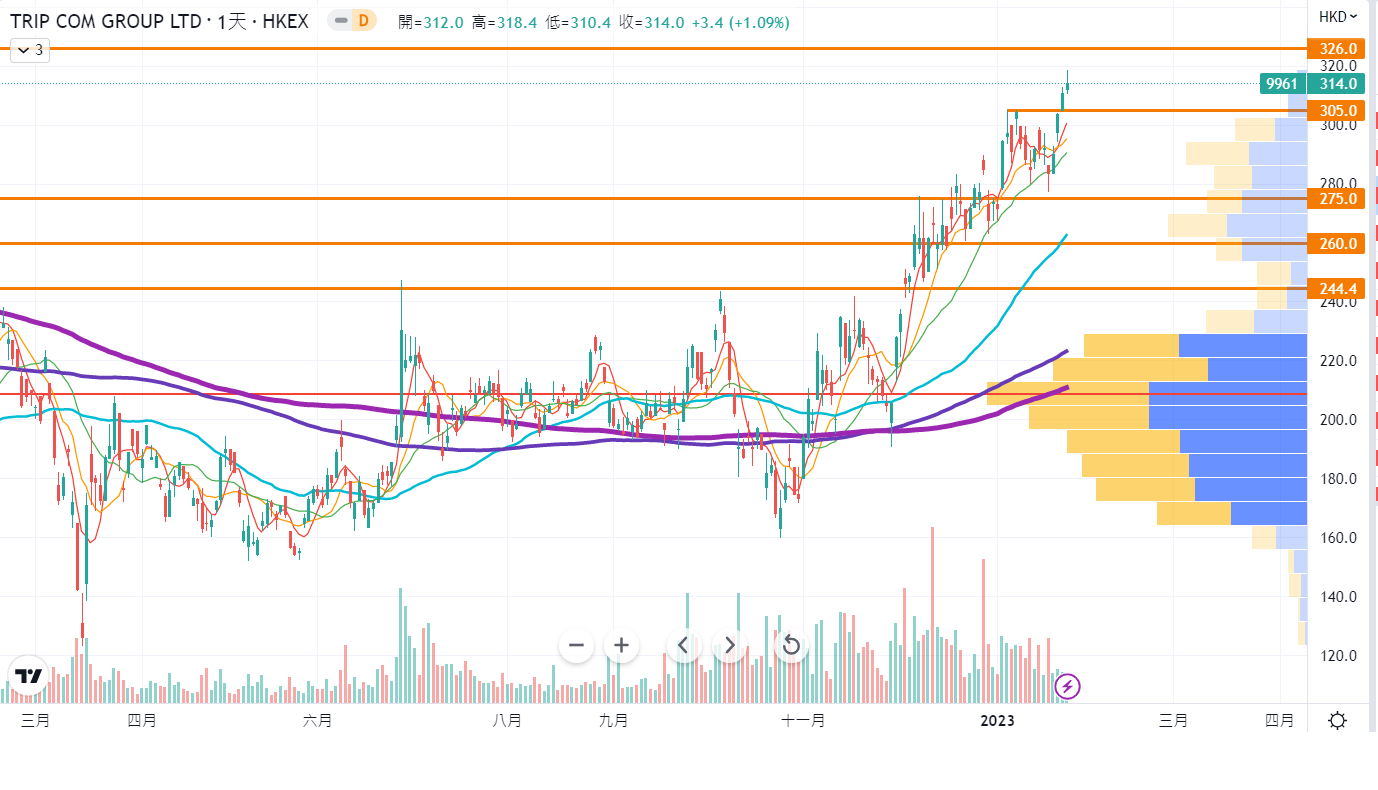Image resolution: width=1378 pixels, height=790 pixels.
Task: Click the purple lightning flash icon
Action: 1068,686
